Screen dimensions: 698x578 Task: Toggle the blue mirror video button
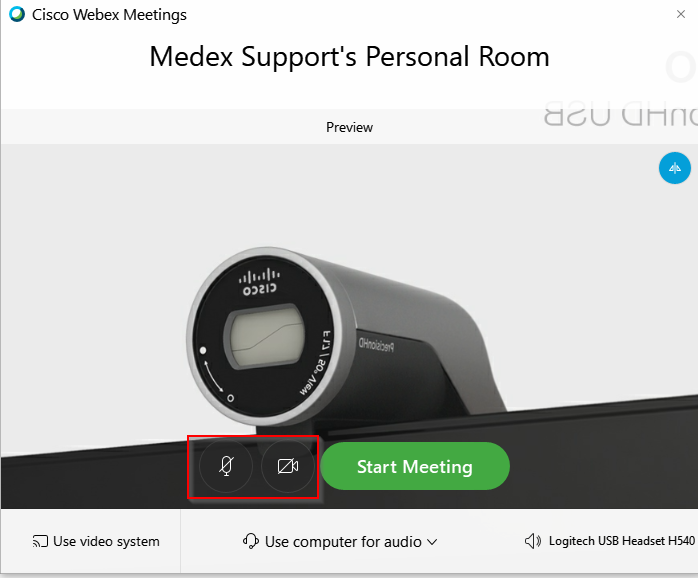[x=674, y=168]
